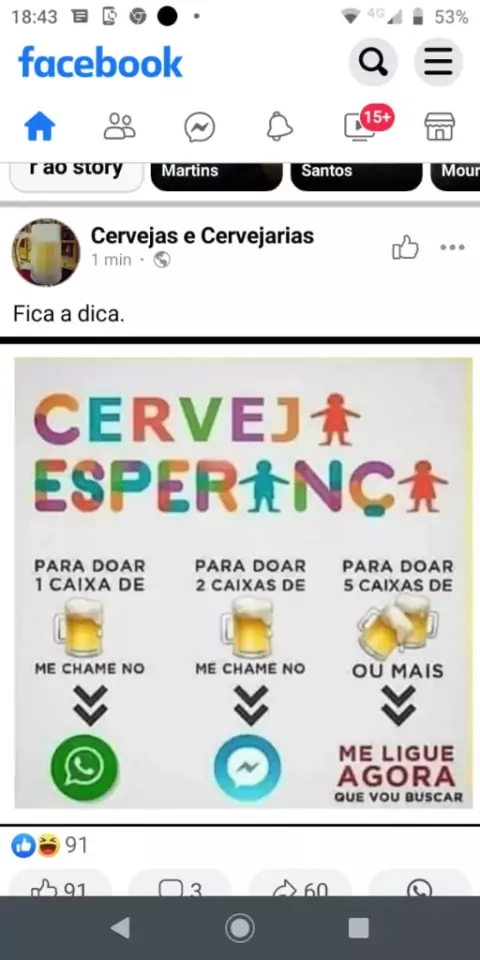View the Santos story card
This screenshot has height=960, width=480.
tap(356, 176)
